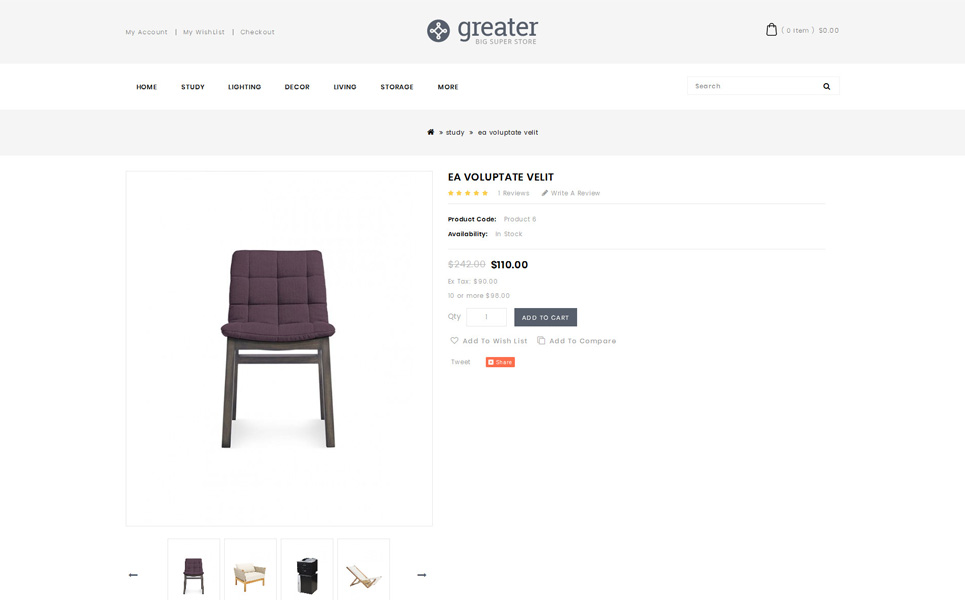Open the My Account link
The height and width of the screenshot is (600, 965).
tap(146, 32)
